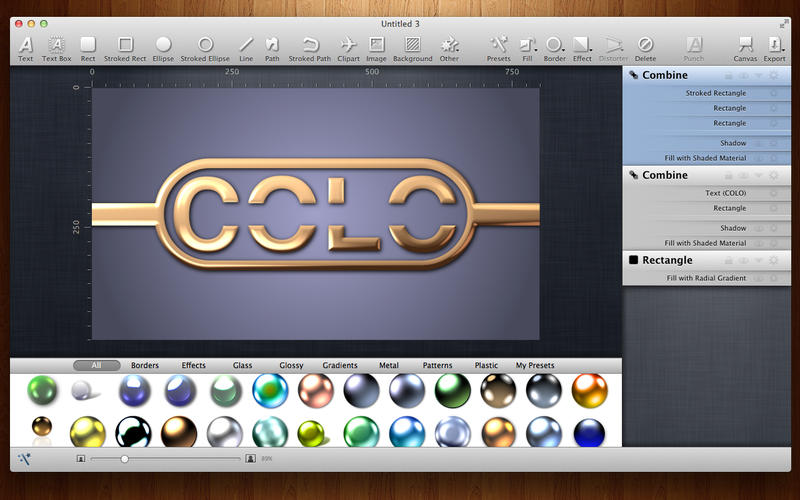Choose the Ellipse shape tool
The width and height of the screenshot is (800, 500).
tap(163, 49)
